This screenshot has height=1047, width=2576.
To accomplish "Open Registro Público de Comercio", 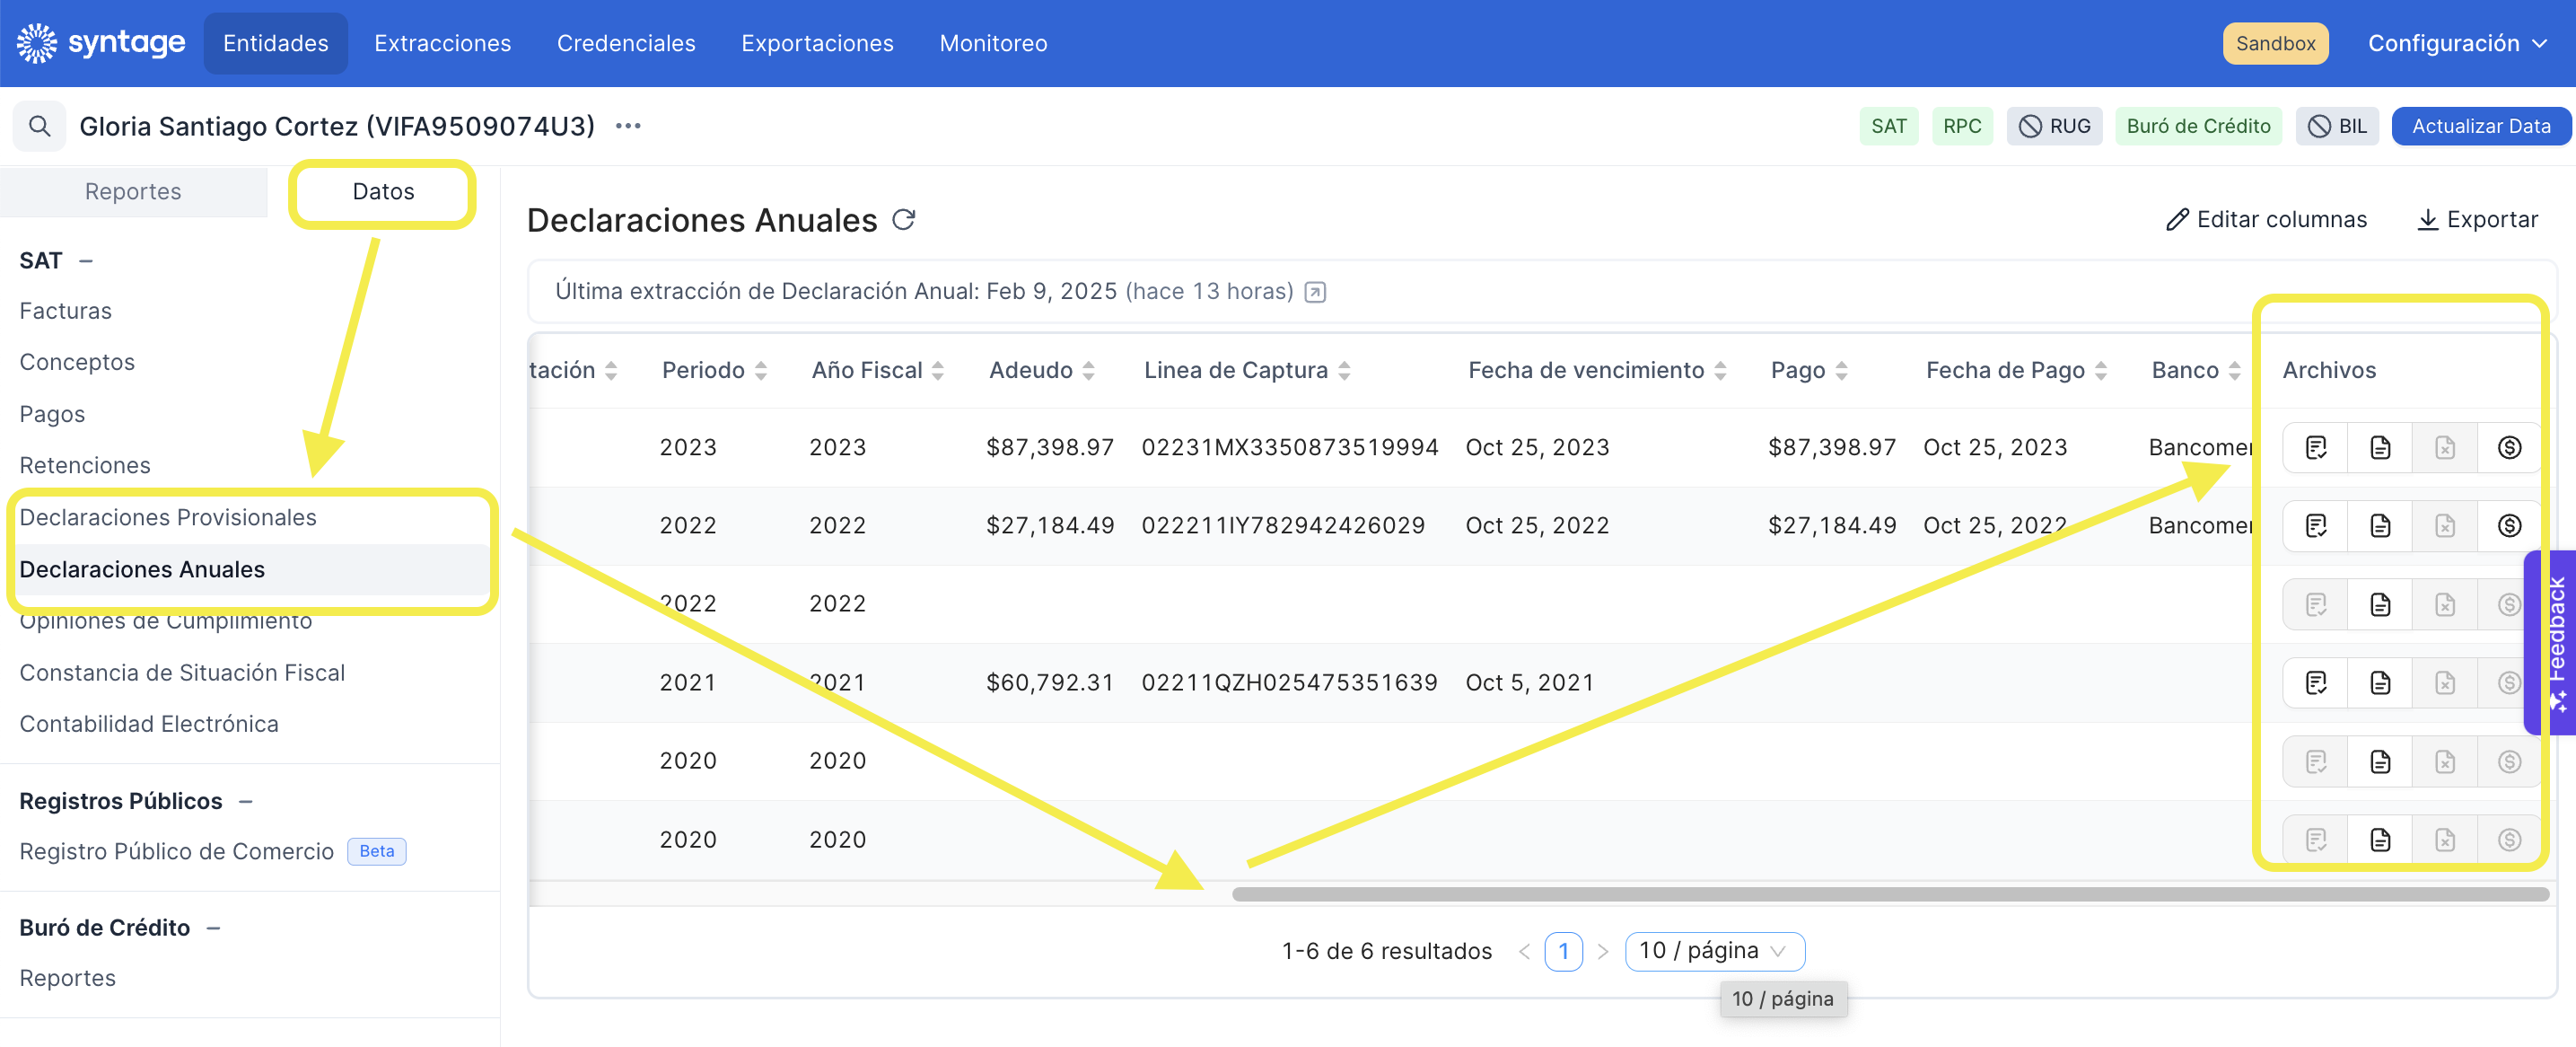I will [176, 851].
